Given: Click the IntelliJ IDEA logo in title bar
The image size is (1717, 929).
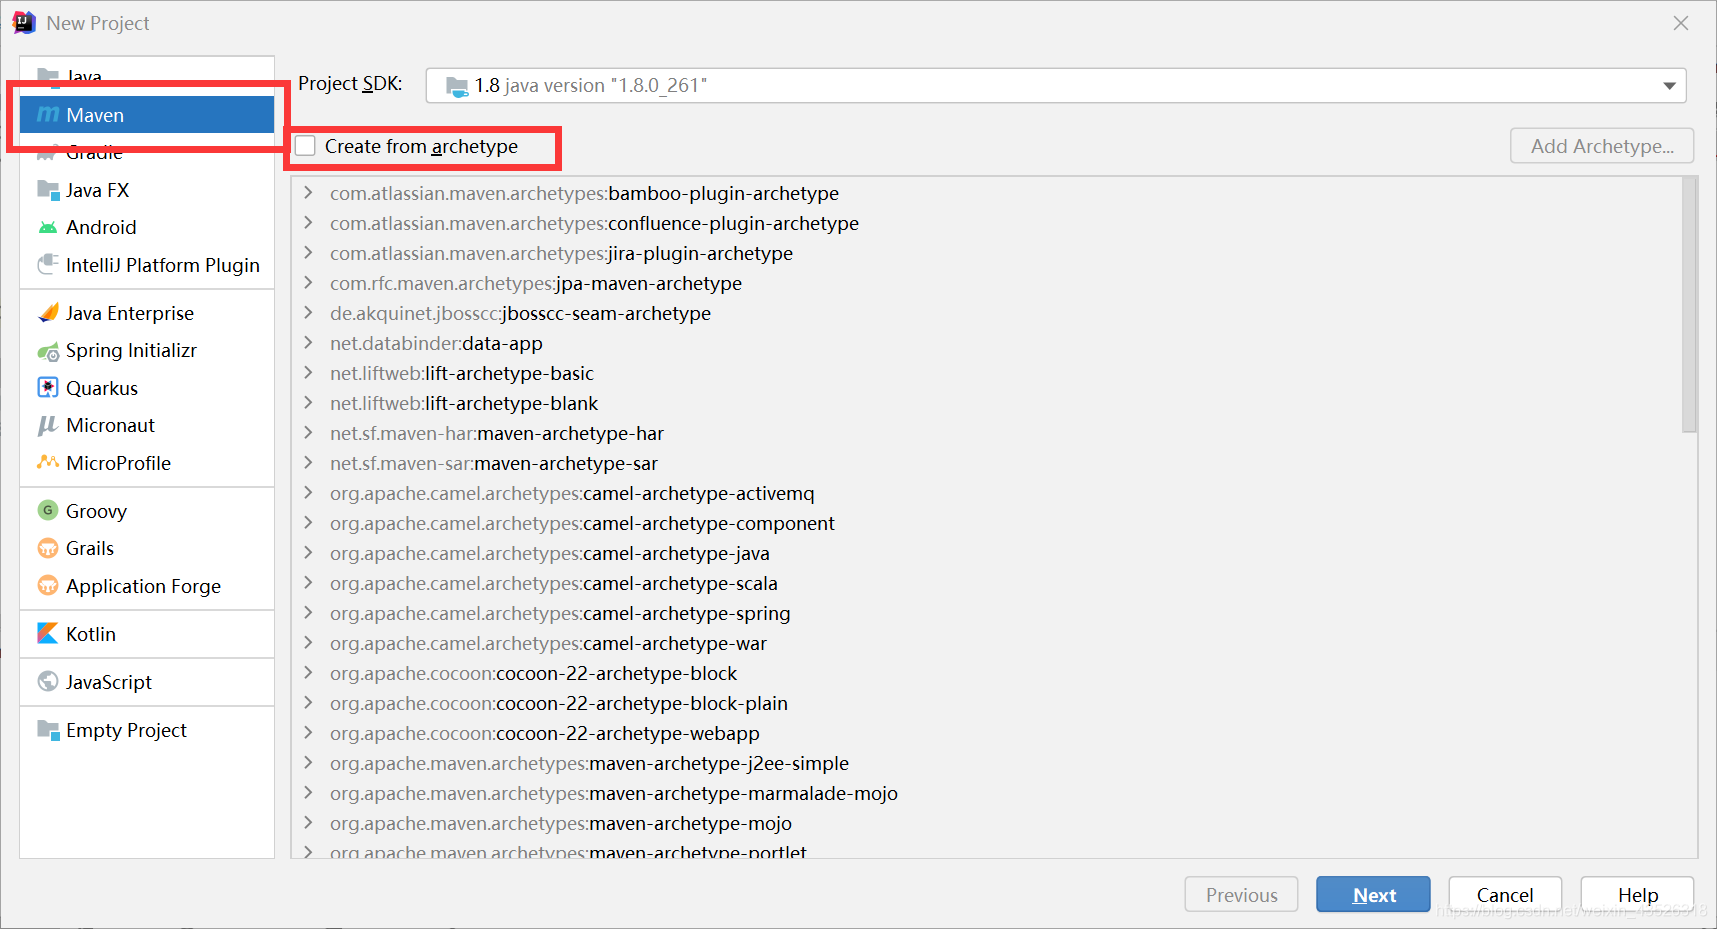Looking at the screenshot, I should [x=24, y=23].
